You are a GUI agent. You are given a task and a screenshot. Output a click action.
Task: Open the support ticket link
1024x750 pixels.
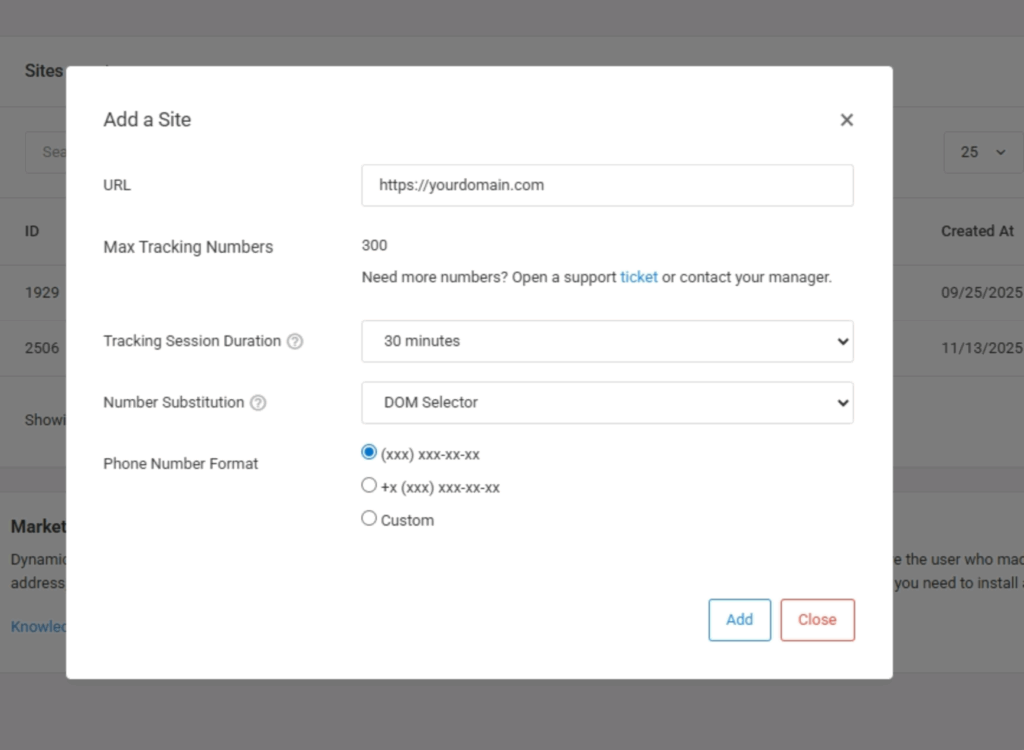coord(639,277)
